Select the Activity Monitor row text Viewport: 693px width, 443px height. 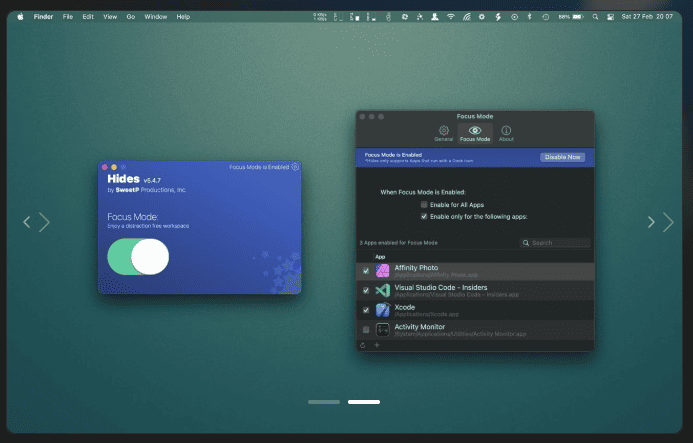[420, 327]
